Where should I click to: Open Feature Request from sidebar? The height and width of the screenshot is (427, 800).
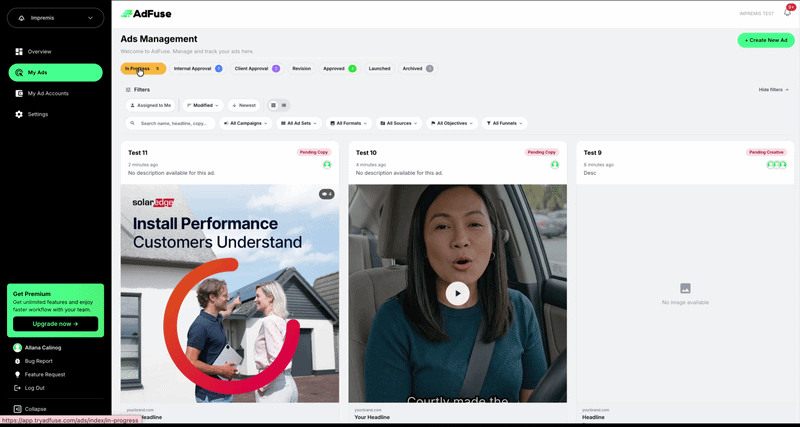(x=44, y=374)
